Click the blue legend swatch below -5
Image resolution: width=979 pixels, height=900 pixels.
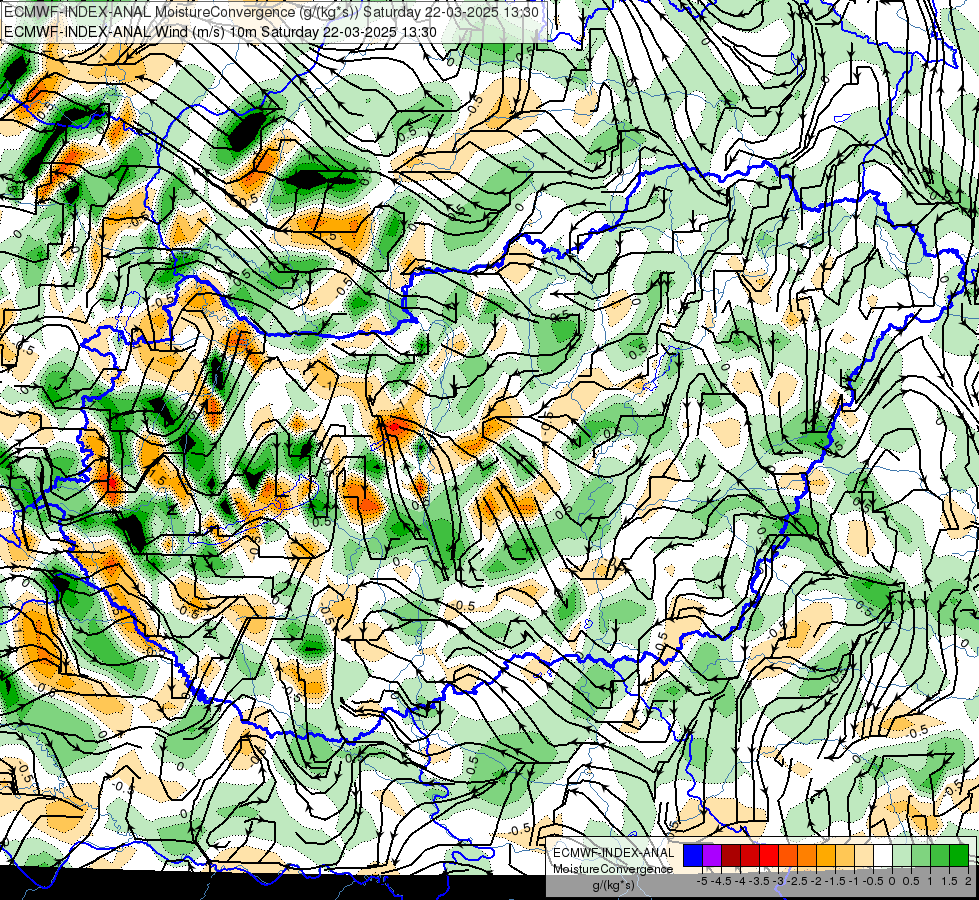692,856
